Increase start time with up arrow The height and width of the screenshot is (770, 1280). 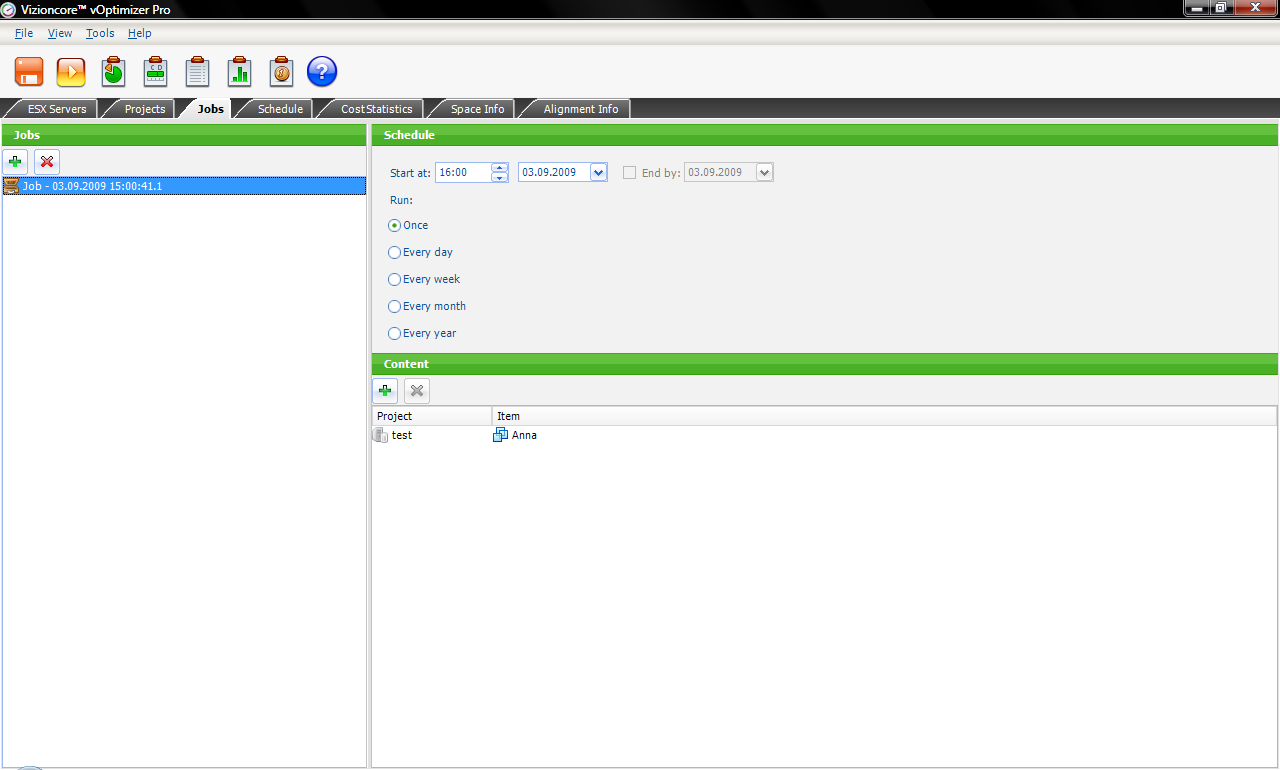(x=500, y=168)
